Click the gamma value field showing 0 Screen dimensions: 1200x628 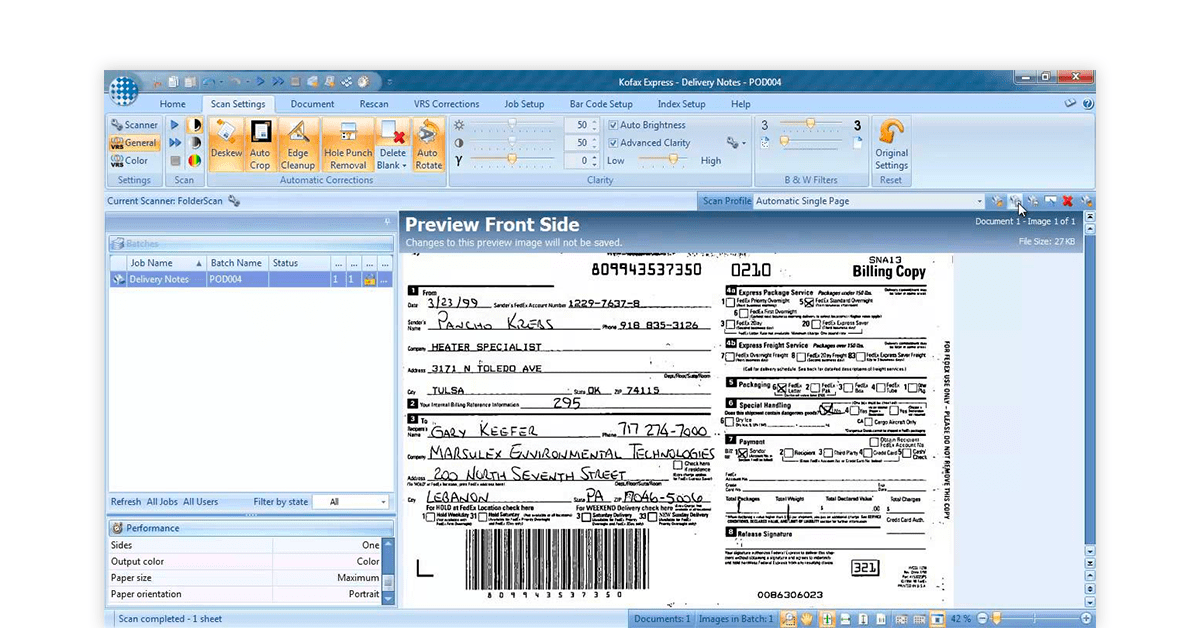coord(580,160)
